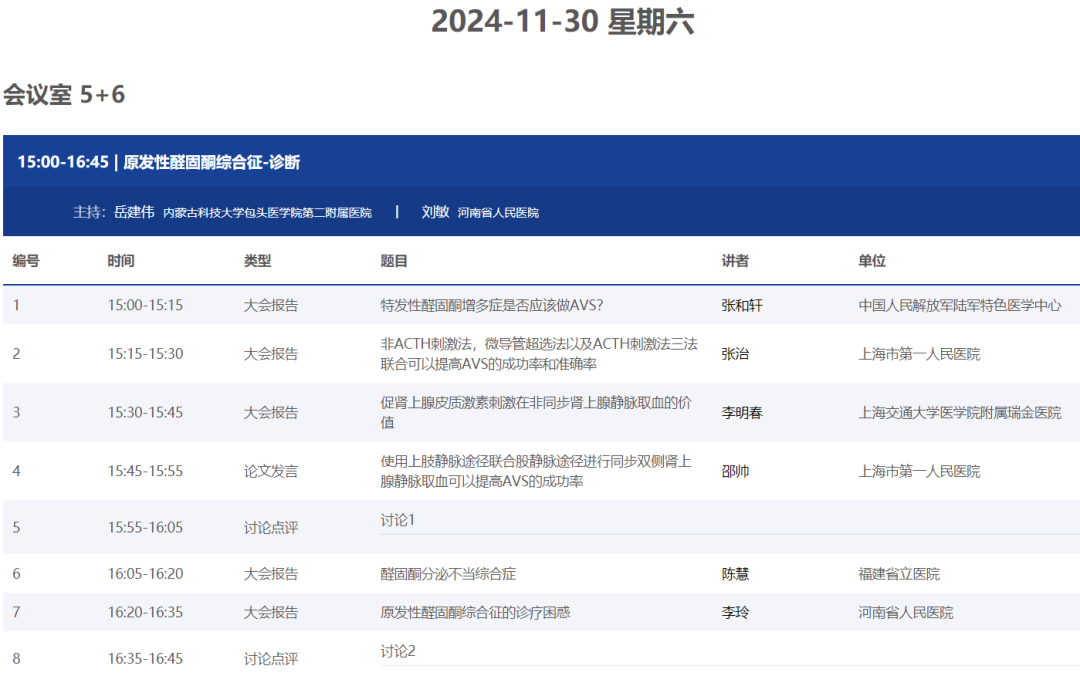Viewport: 1080px width, 676px height.
Task: Open talk 特发性醛固酮增多症是否应该做AVS?
Action: point(491,305)
